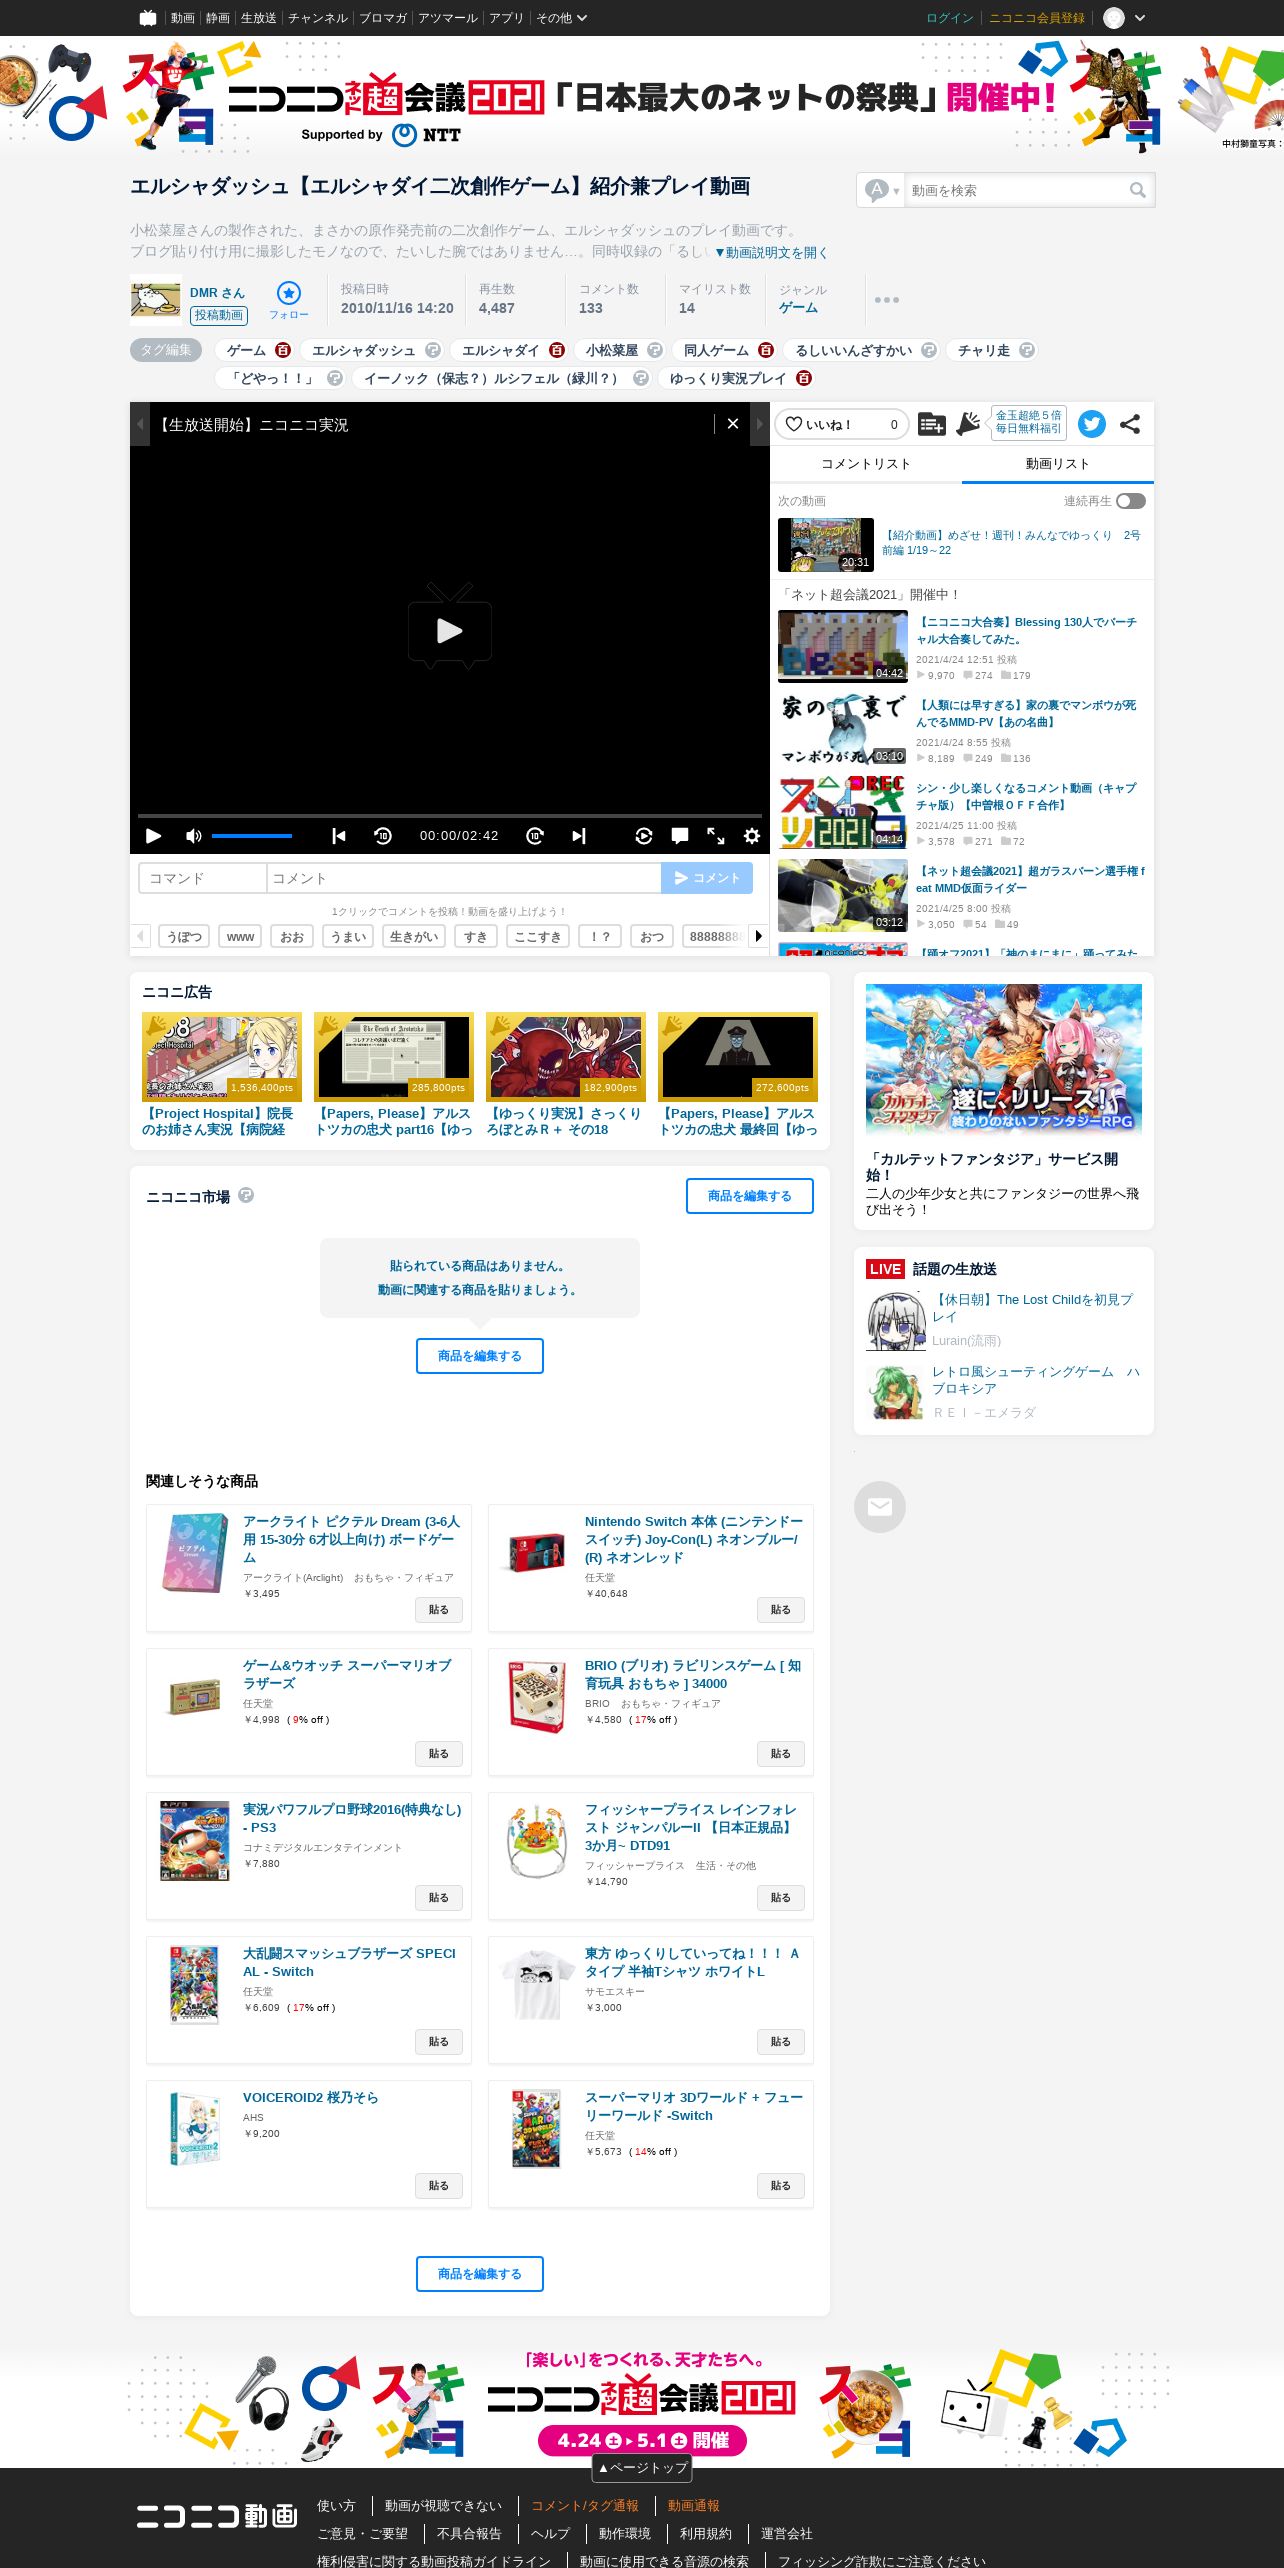Click ▲ページトップ button
This screenshot has width=1284, height=2568.
pos(642,2467)
